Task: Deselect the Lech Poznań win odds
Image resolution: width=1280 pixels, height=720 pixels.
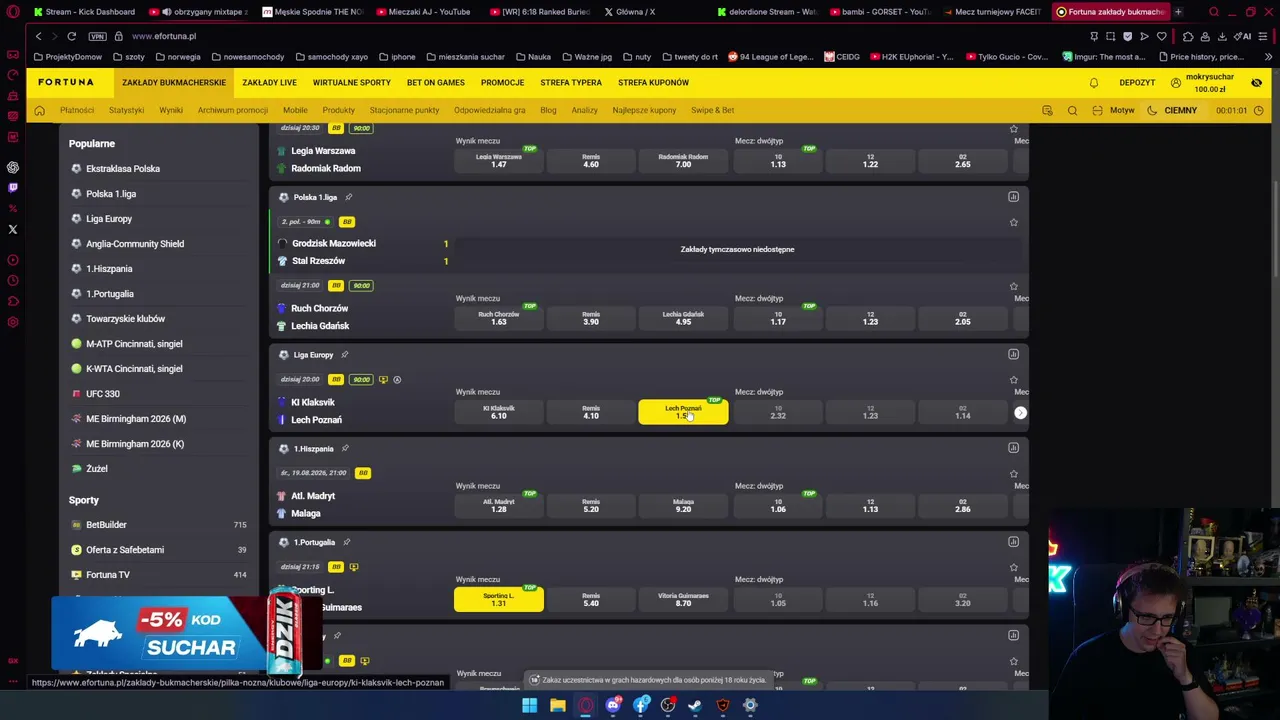Action: (683, 412)
